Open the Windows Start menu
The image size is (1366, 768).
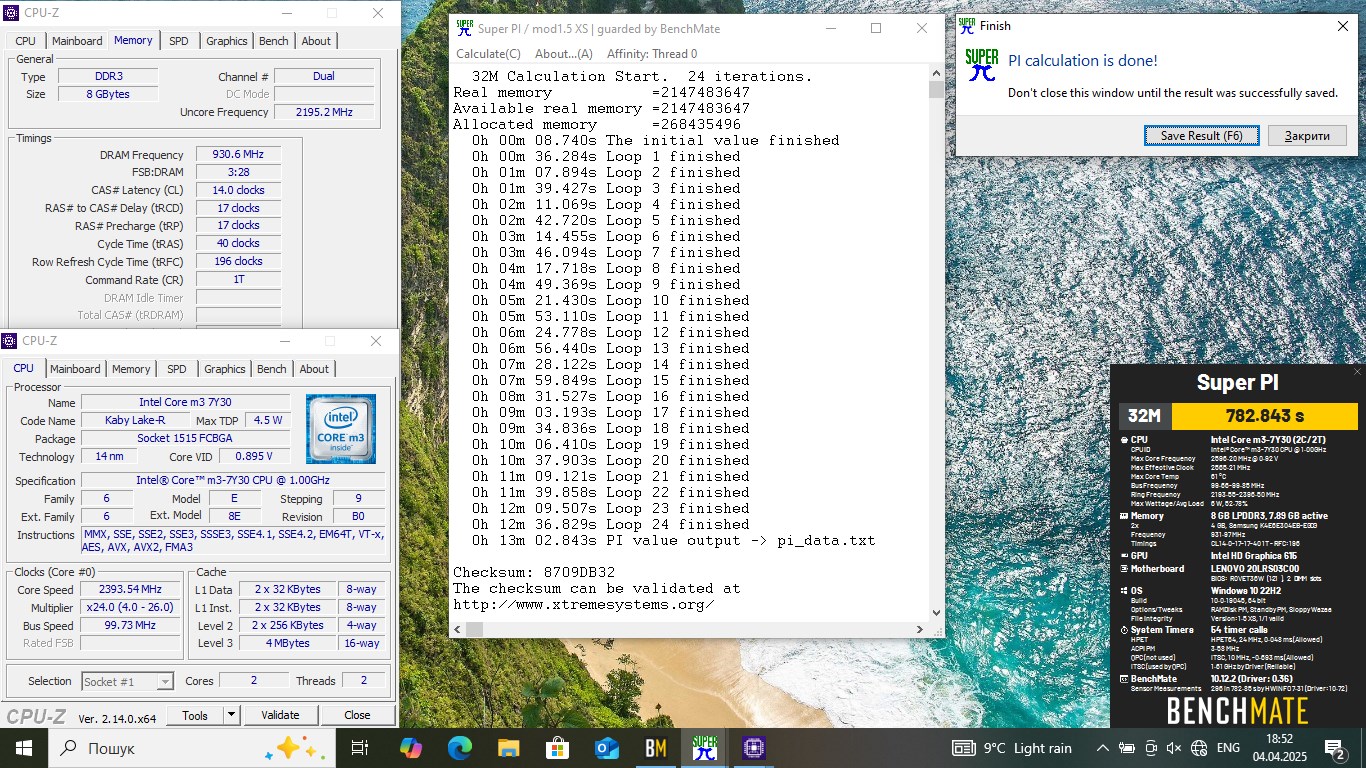[24, 747]
